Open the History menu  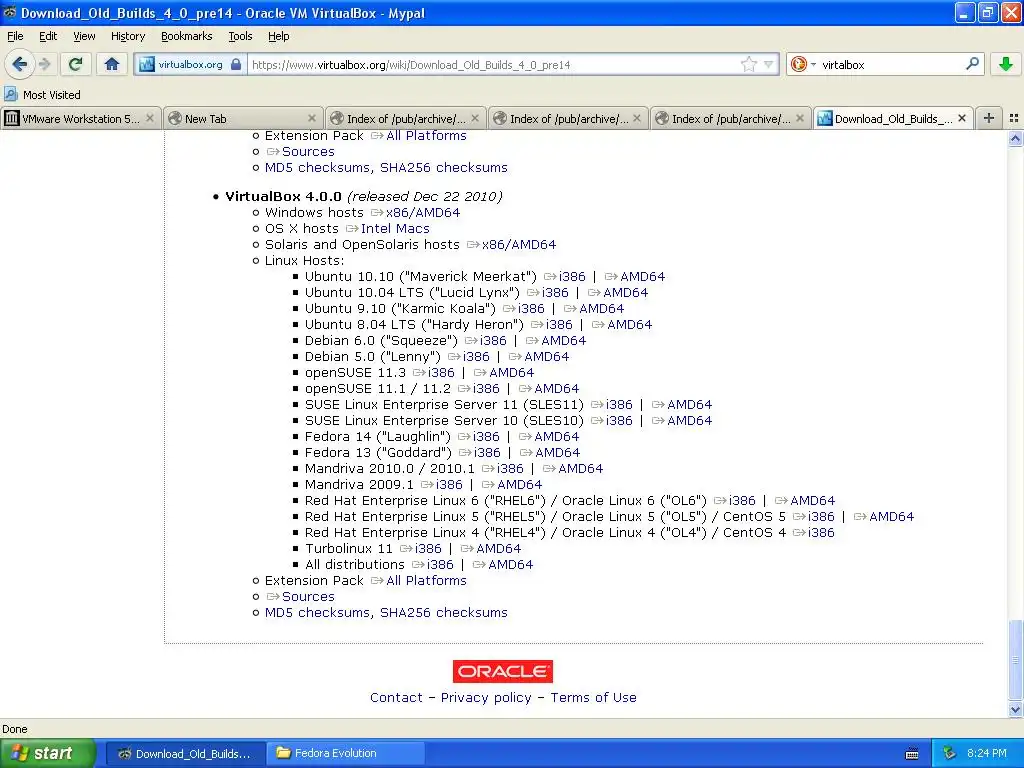tap(128, 36)
